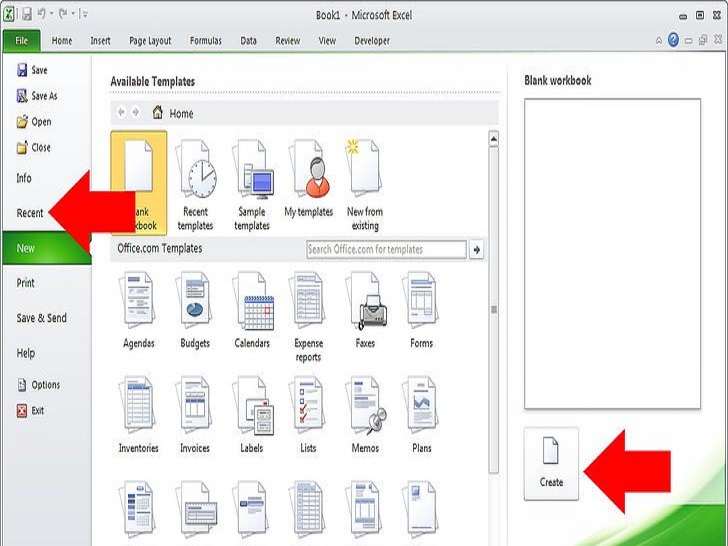
Task: Switch to the View tab
Action: [327, 41]
